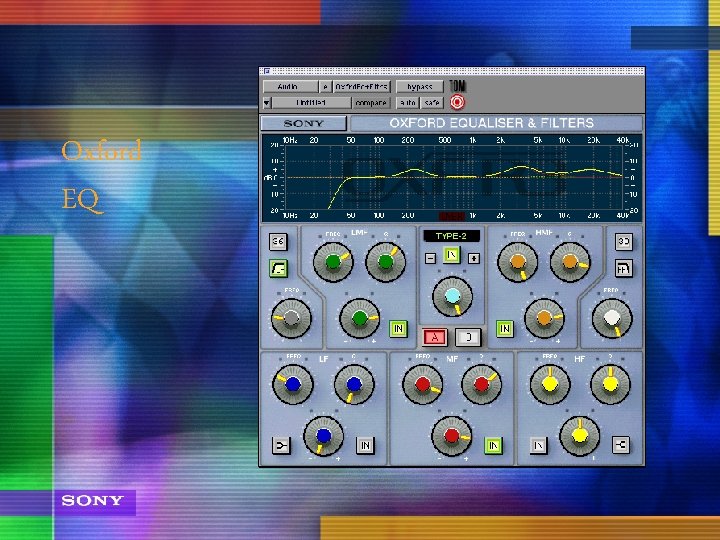Select the B preset button
The height and width of the screenshot is (540, 720).
click(x=468, y=337)
